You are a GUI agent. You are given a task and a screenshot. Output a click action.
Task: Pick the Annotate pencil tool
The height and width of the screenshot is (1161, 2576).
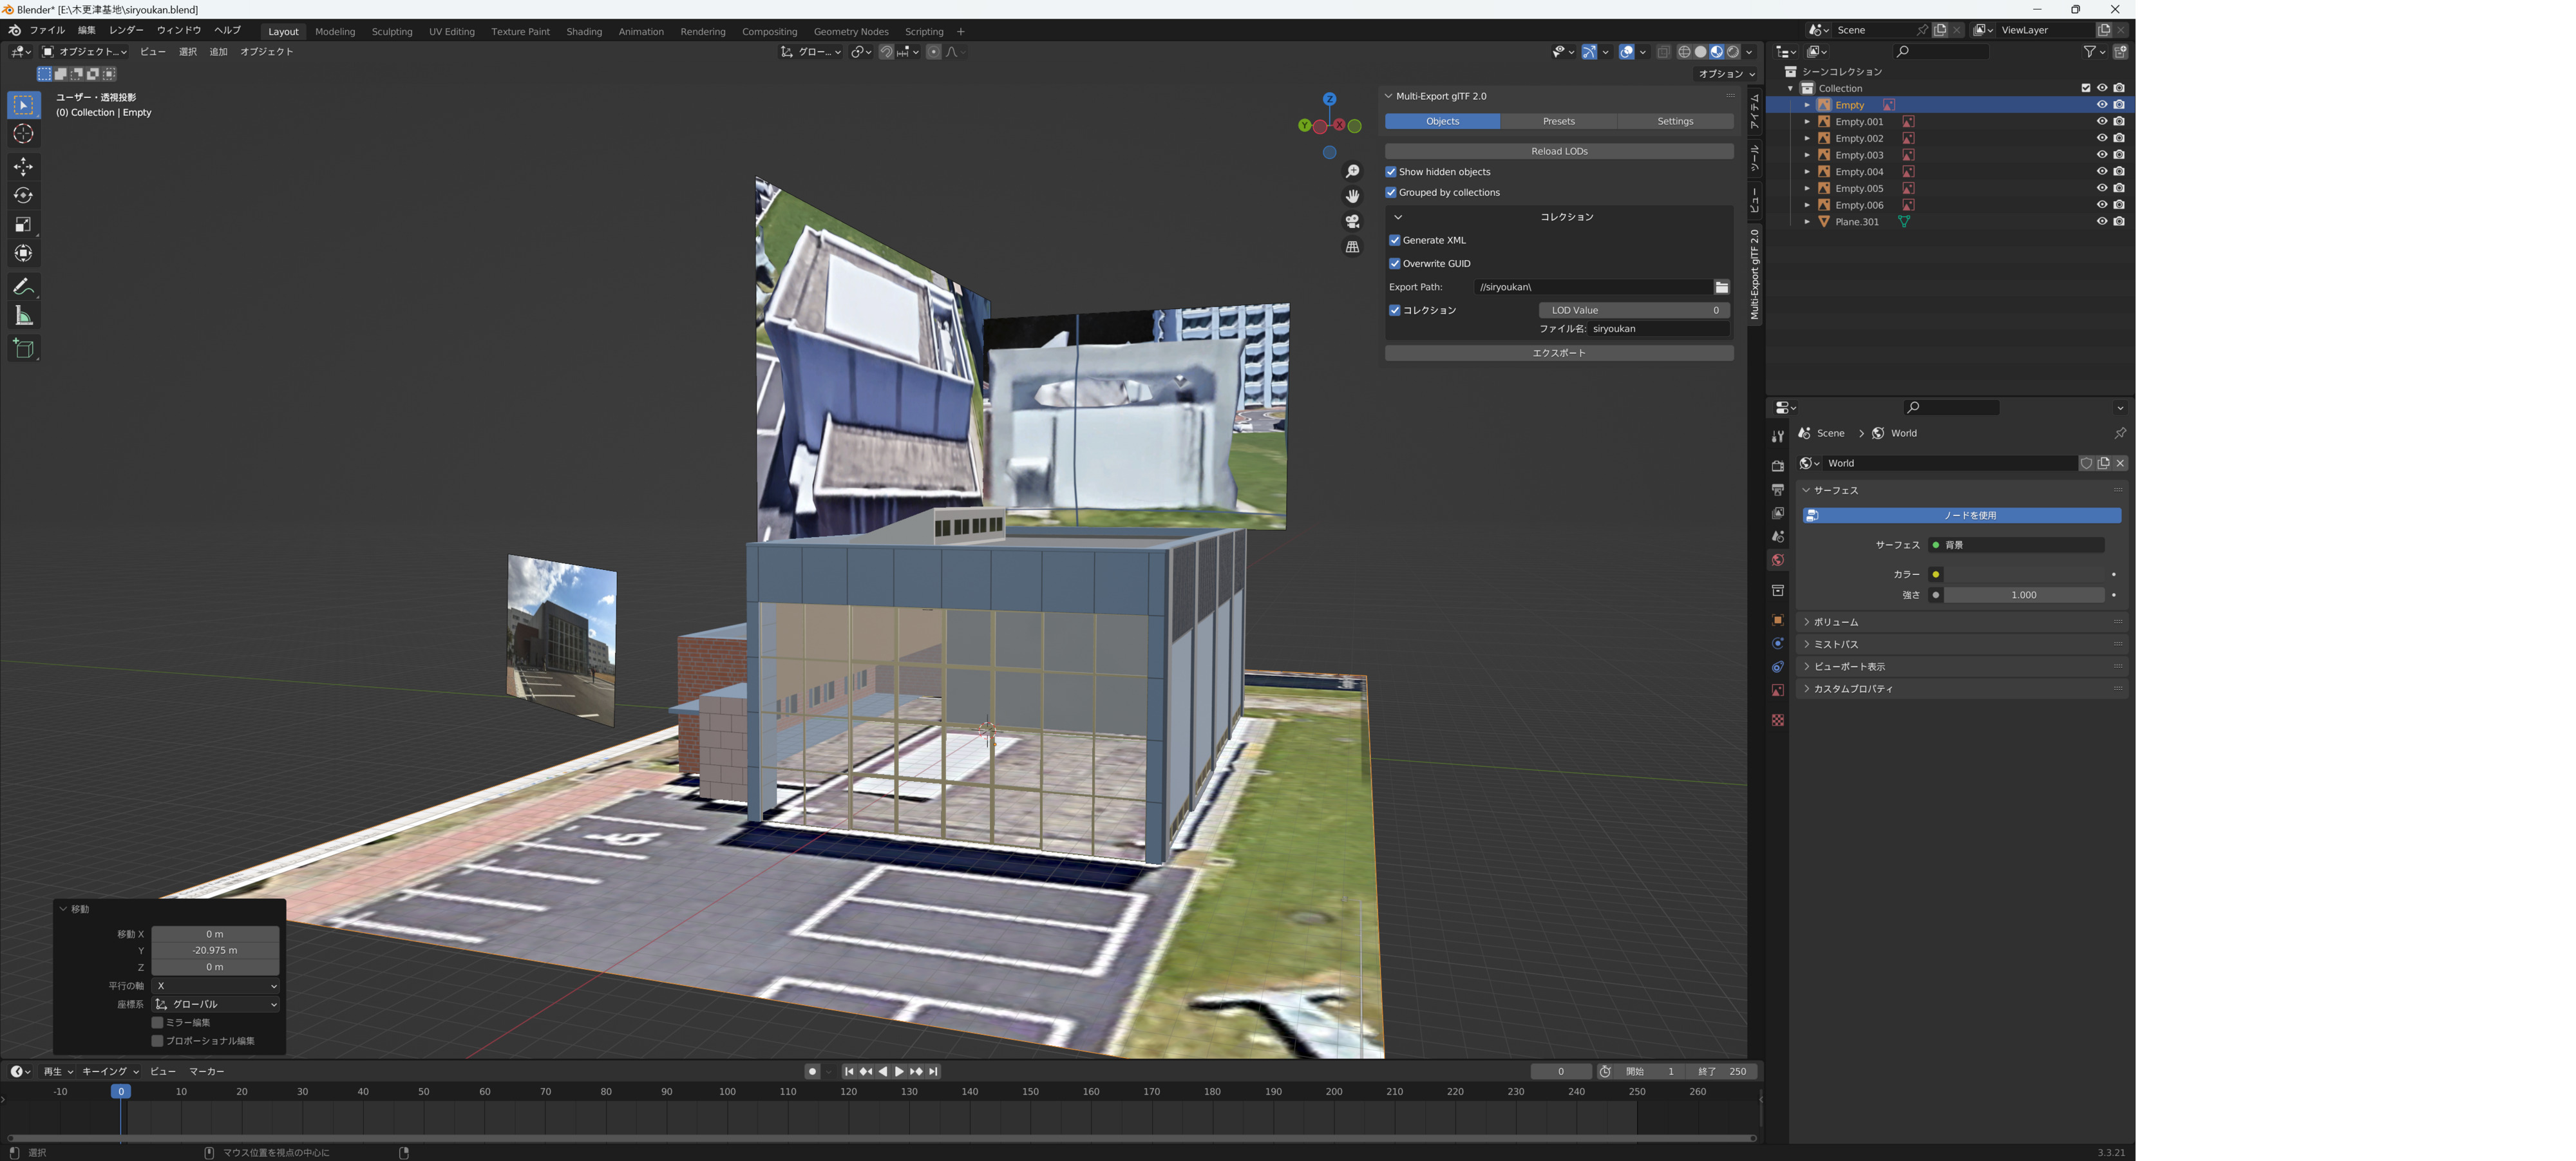point(24,287)
